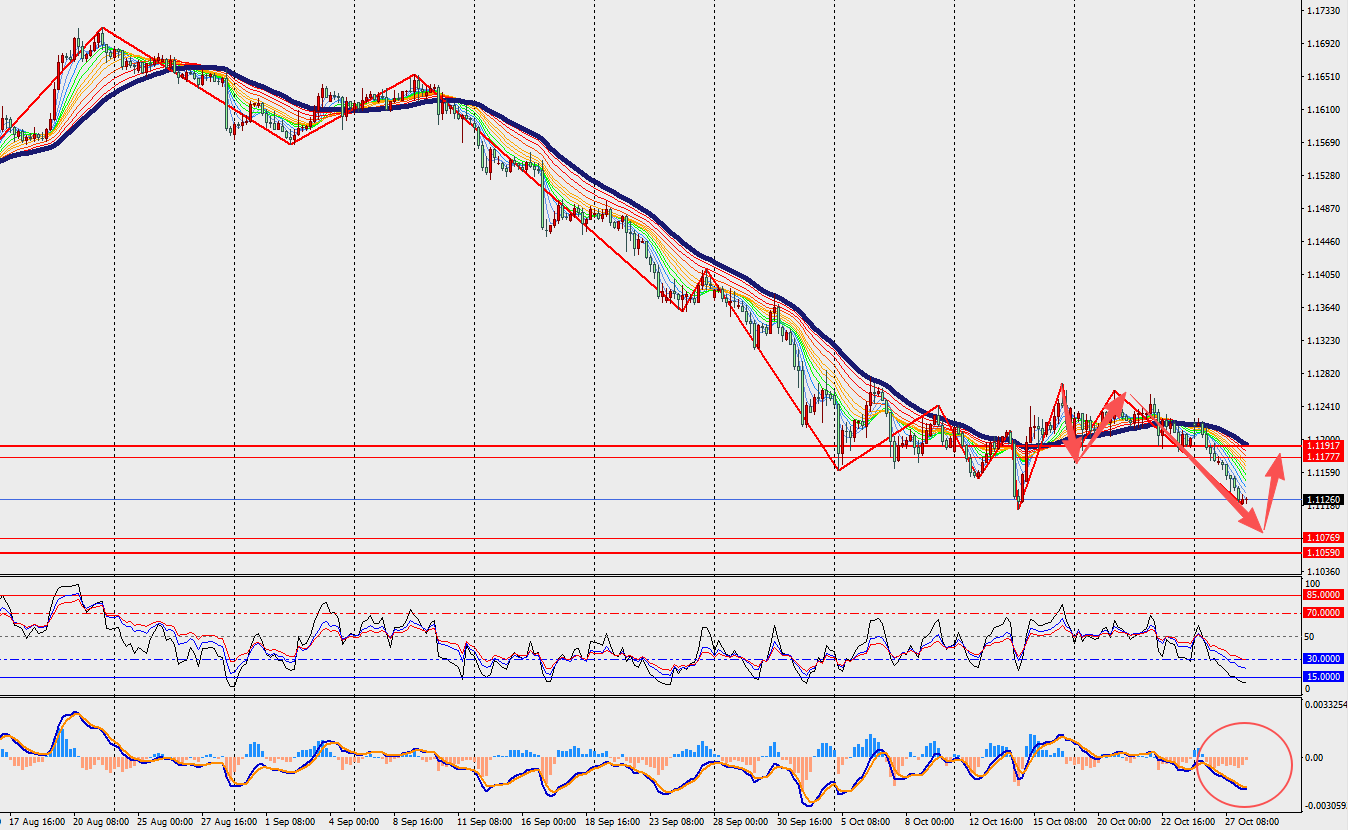Click the 1.12820 price scale value
1349x830 pixels.
[x=1324, y=374]
